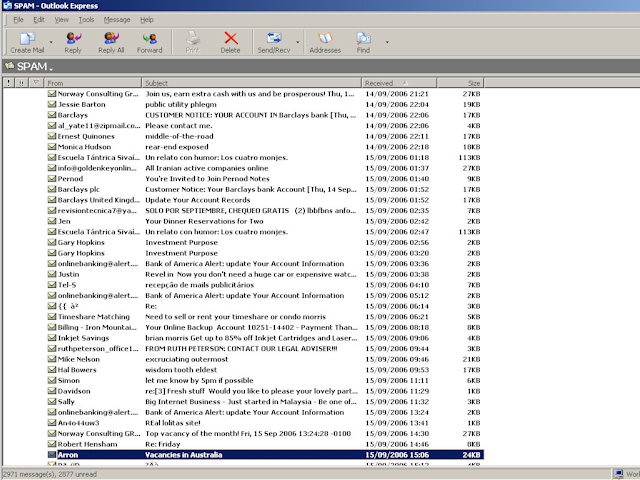Sort by attachment paperclip column header
The height and width of the screenshot is (480, 640).
point(22,83)
